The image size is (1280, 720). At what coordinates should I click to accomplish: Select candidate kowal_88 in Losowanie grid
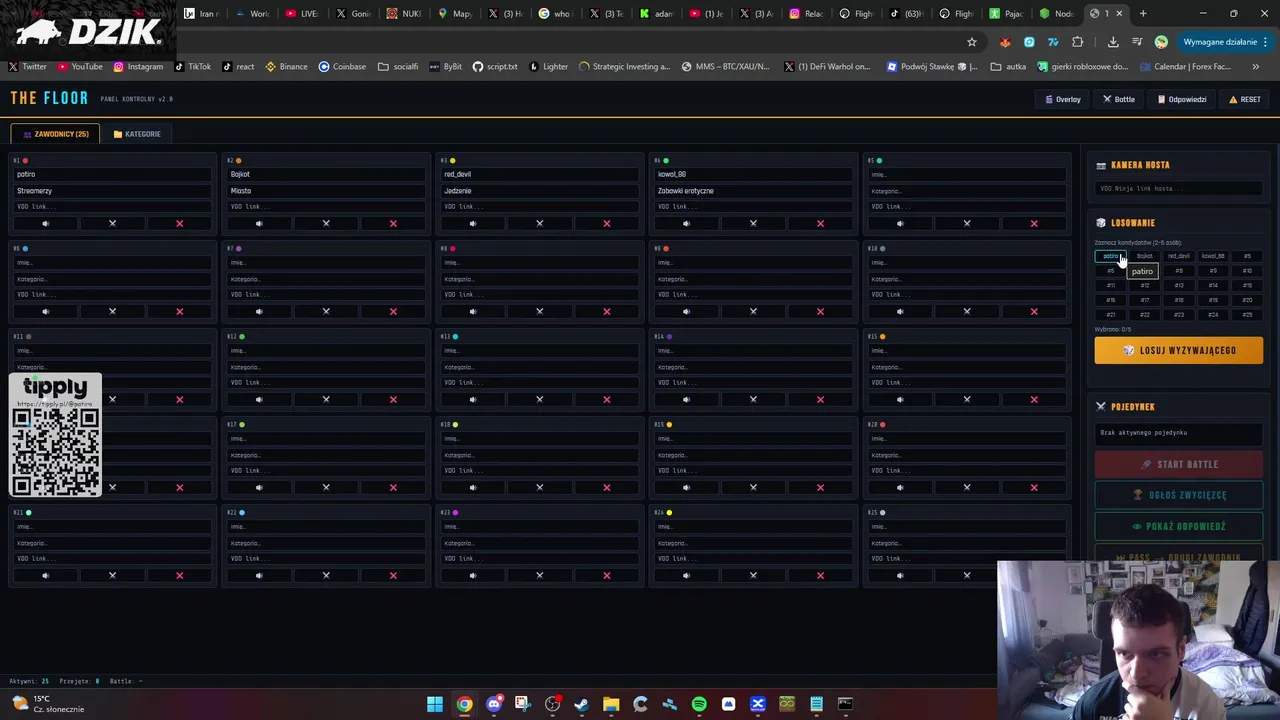[1213, 256]
